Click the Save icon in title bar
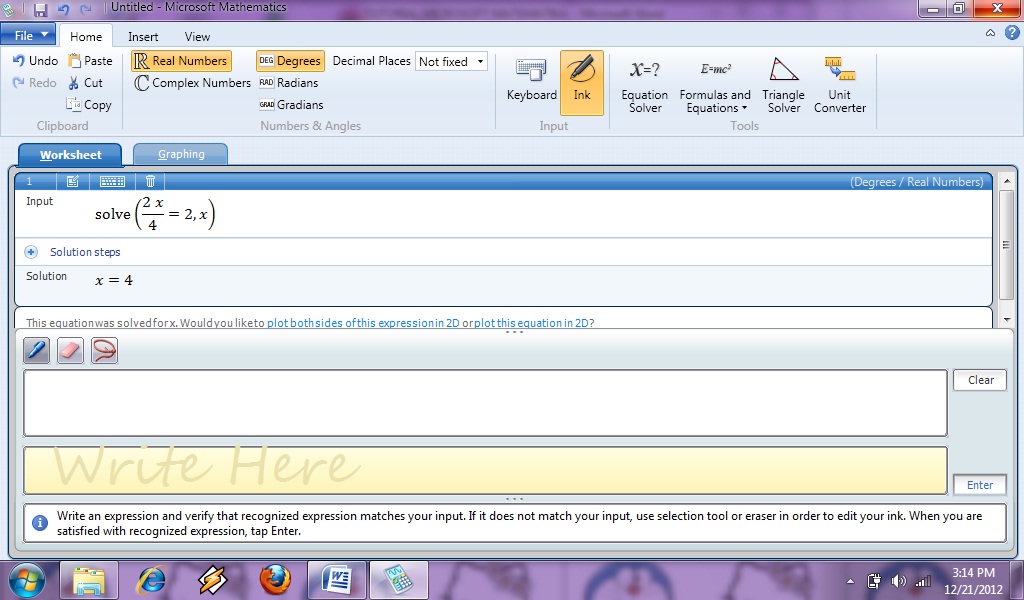Image resolution: width=1024 pixels, height=600 pixels. click(40, 9)
